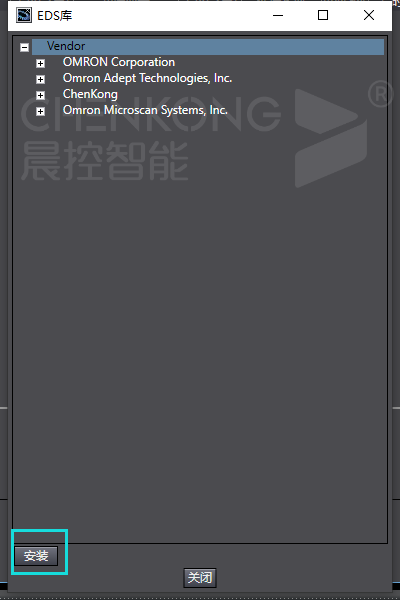The image size is (400, 600).
Task: Collapse the Vendor root node
Action: (x=24, y=47)
